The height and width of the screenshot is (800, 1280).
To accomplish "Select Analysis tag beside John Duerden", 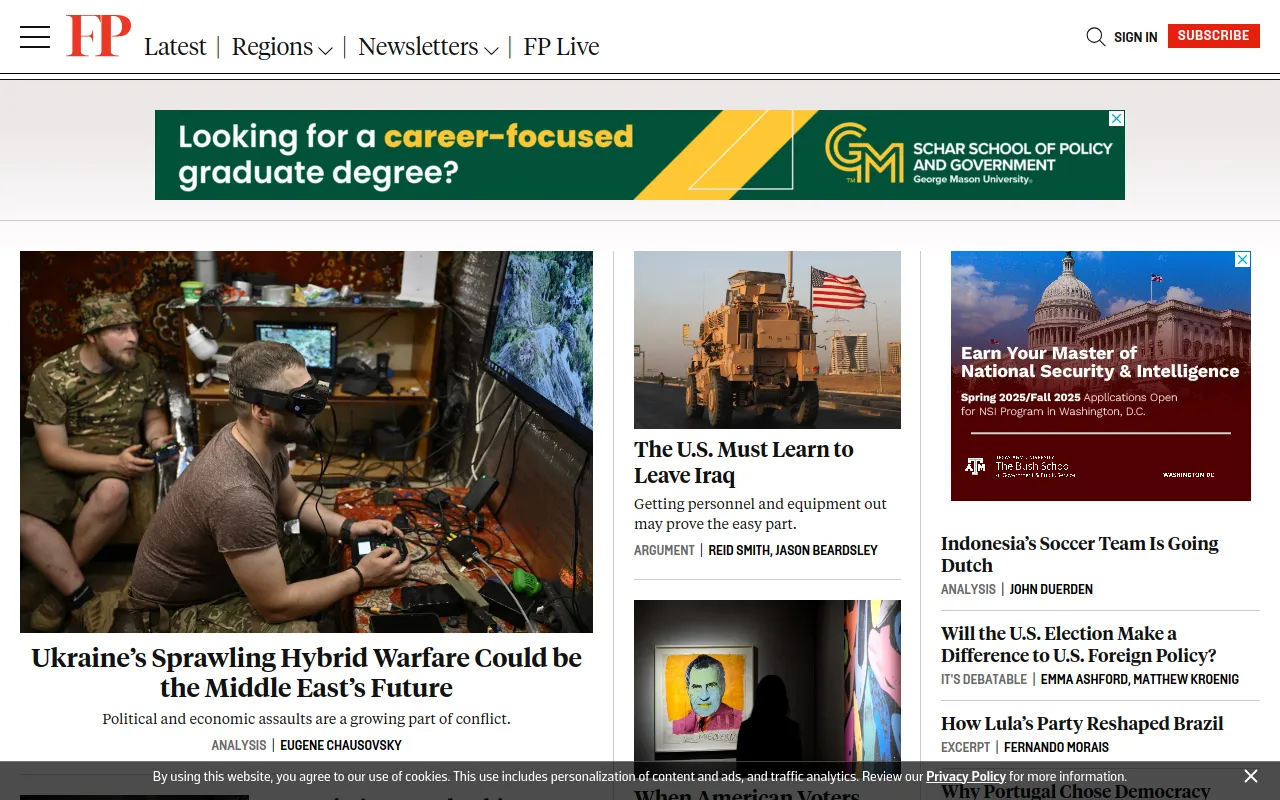I will tap(968, 589).
